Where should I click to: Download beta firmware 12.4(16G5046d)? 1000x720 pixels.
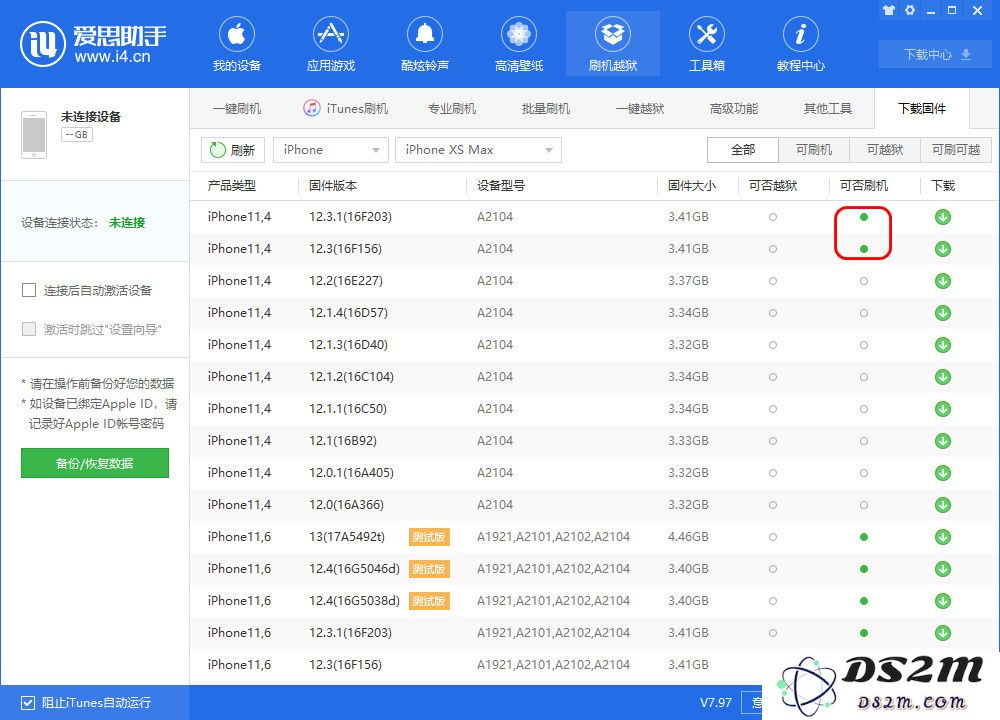tap(943, 569)
